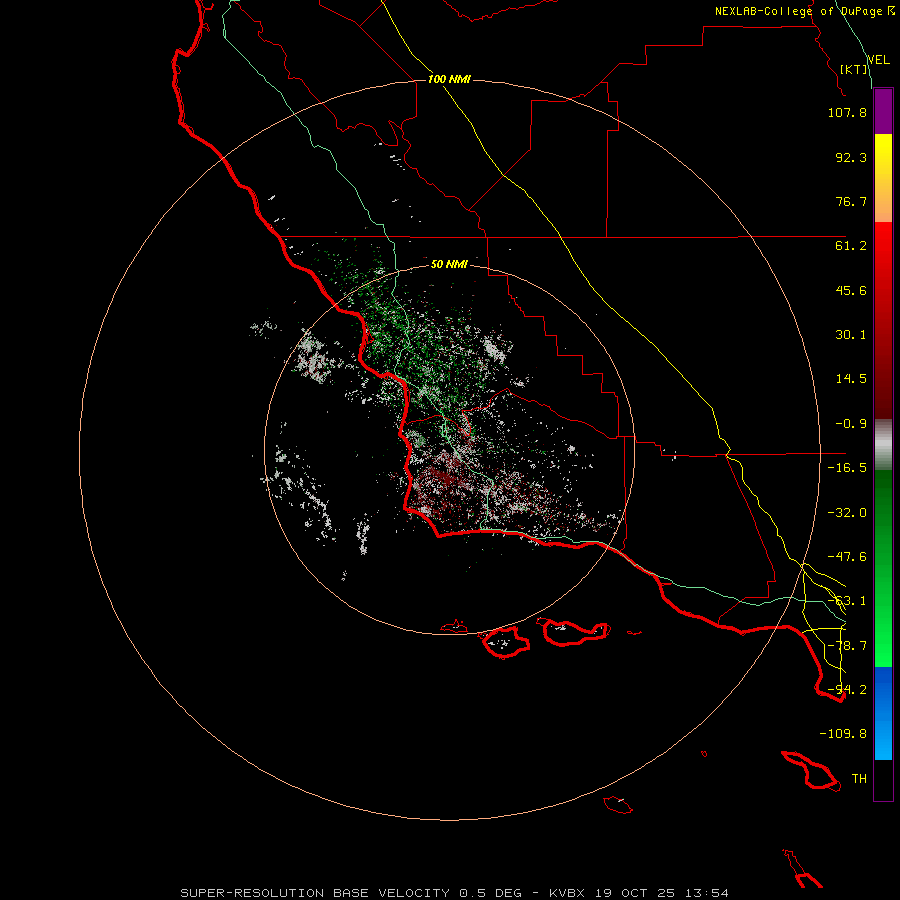This screenshot has height=900, width=900.
Task: Click the -32.0 velocity scale value
Action: pos(847,513)
